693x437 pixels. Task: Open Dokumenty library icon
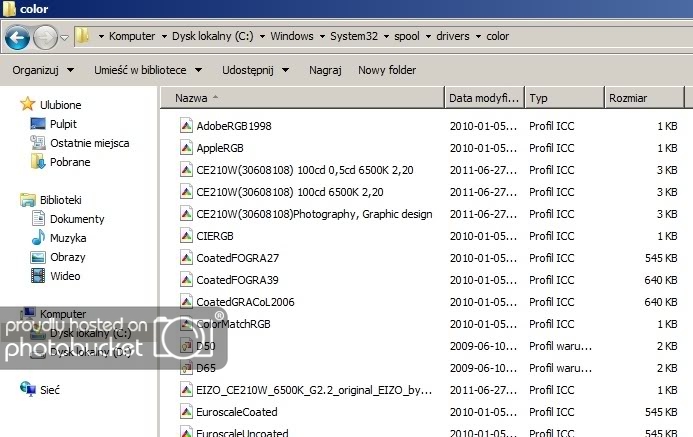(38, 218)
